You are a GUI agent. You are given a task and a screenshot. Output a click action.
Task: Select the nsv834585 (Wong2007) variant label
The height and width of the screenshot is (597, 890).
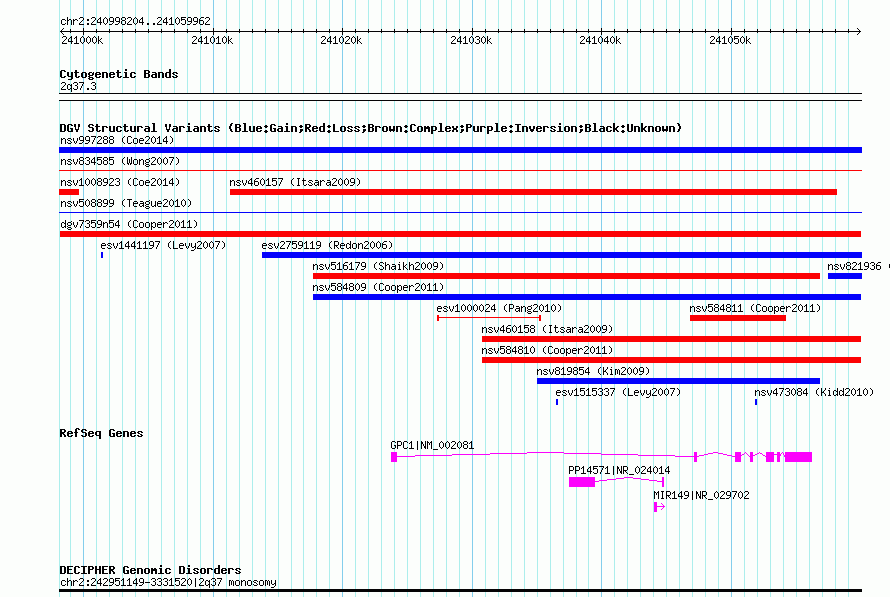(120, 161)
